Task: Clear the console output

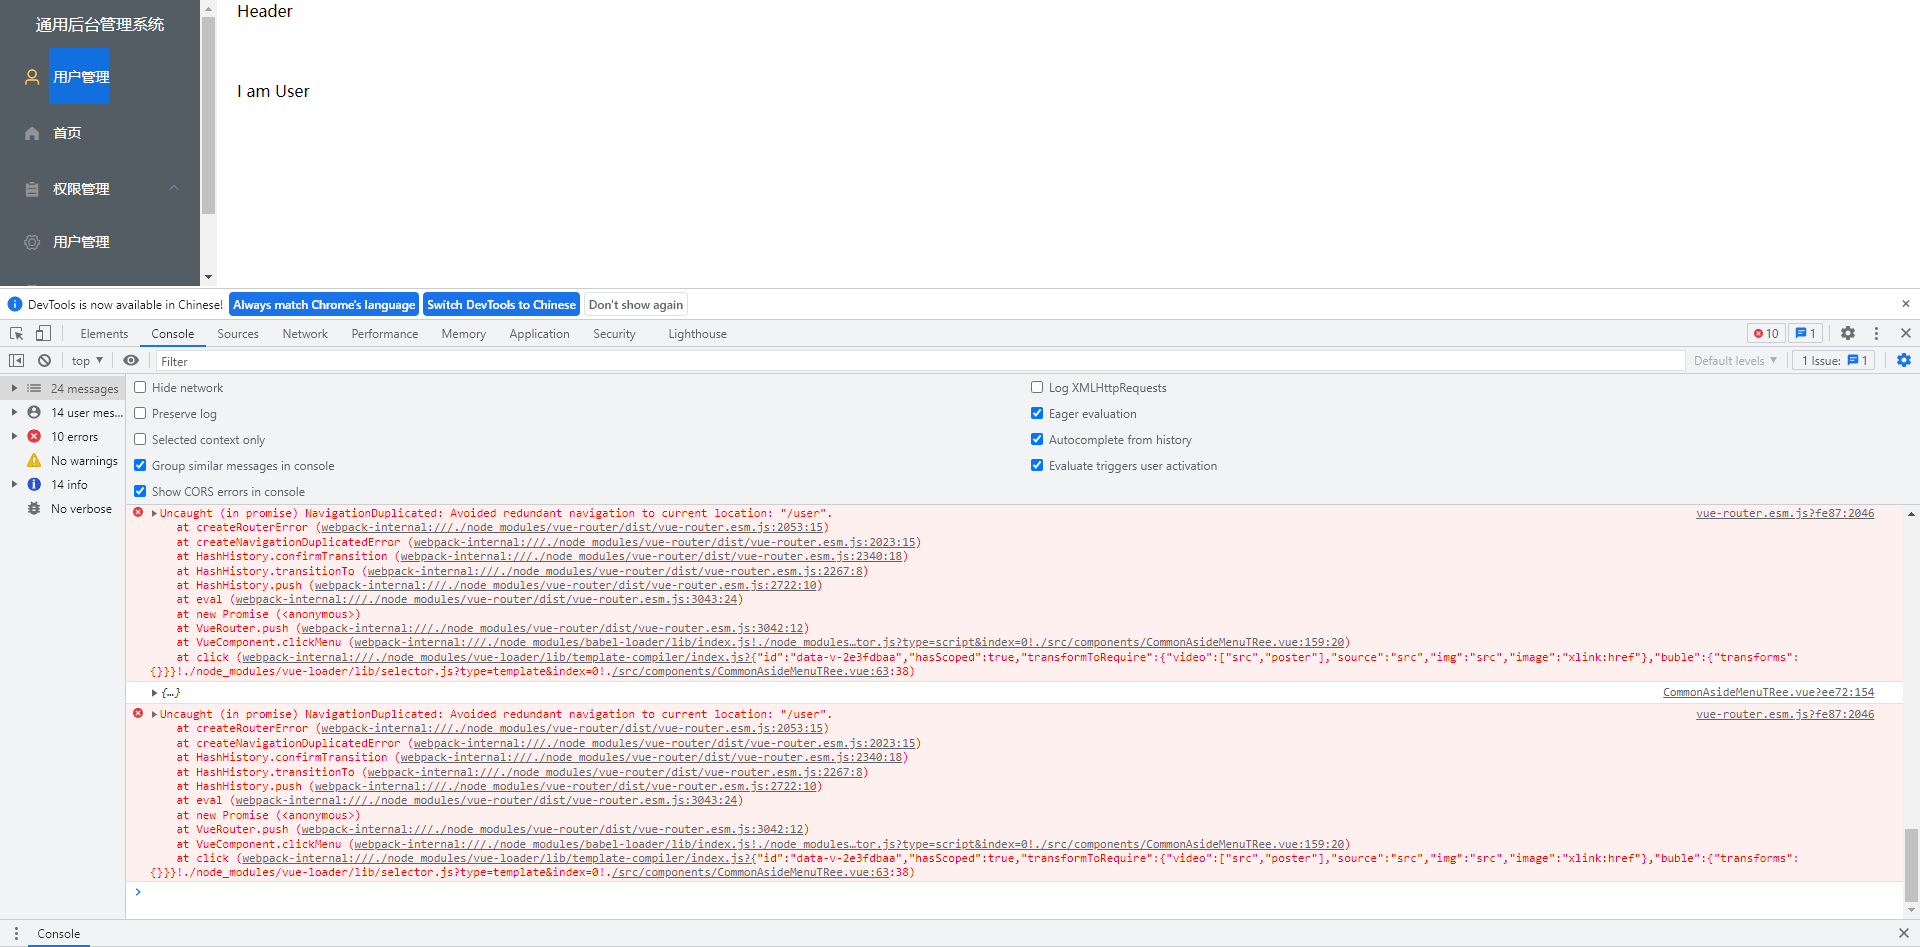Action: (44, 360)
